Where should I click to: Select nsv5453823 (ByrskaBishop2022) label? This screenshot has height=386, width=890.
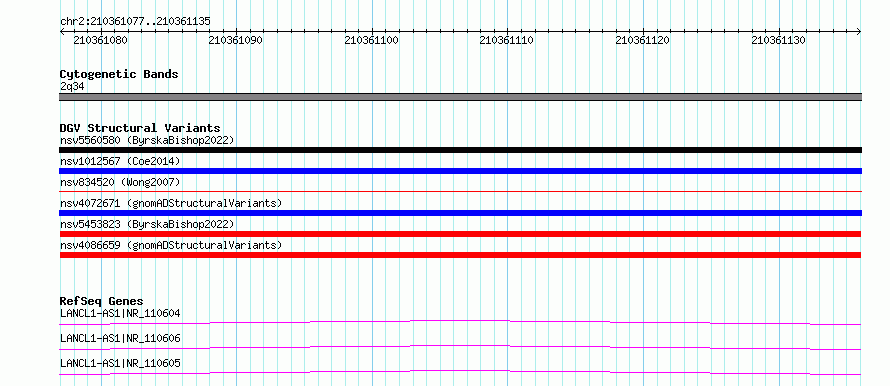coord(147,224)
